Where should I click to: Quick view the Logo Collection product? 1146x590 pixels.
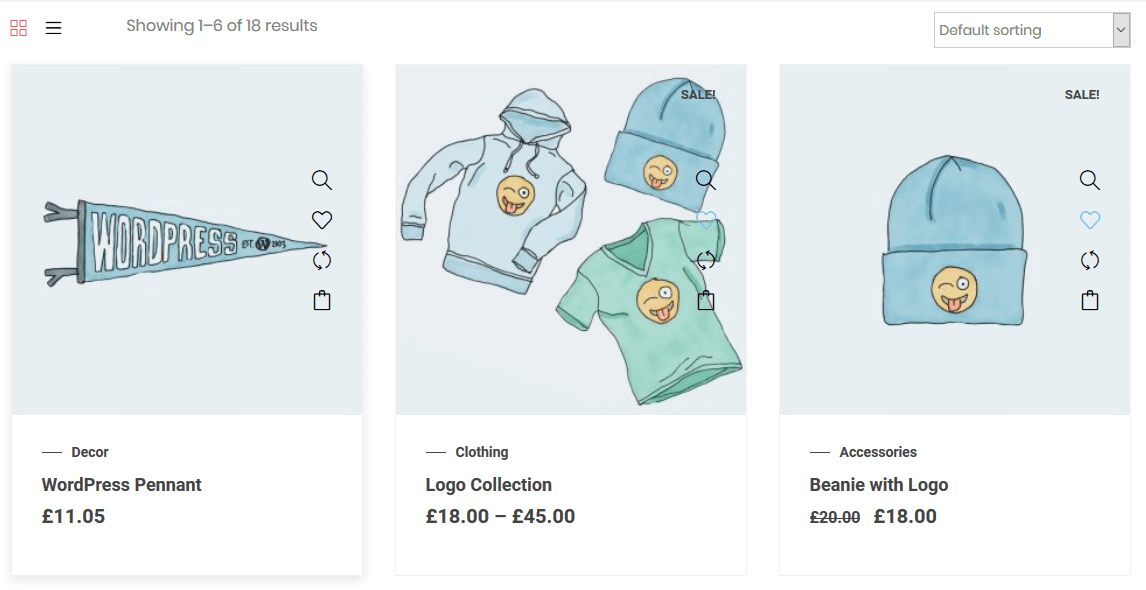pos(706,180)
